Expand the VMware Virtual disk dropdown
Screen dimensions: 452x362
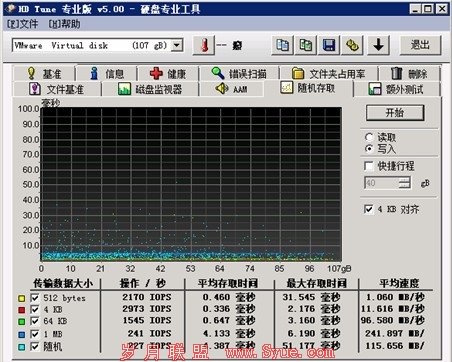(x=177, y=45)
